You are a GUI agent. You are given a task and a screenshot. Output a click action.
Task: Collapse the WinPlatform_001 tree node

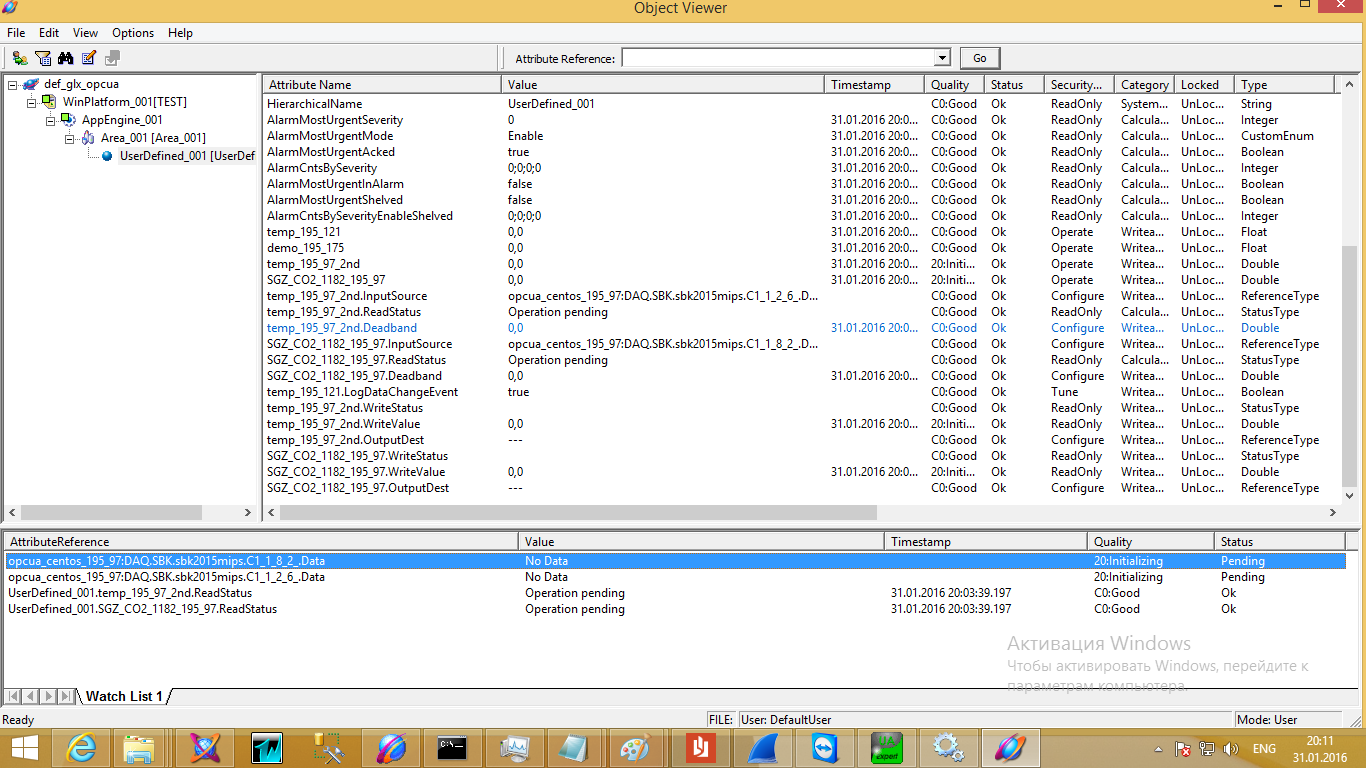pos(31,102)
